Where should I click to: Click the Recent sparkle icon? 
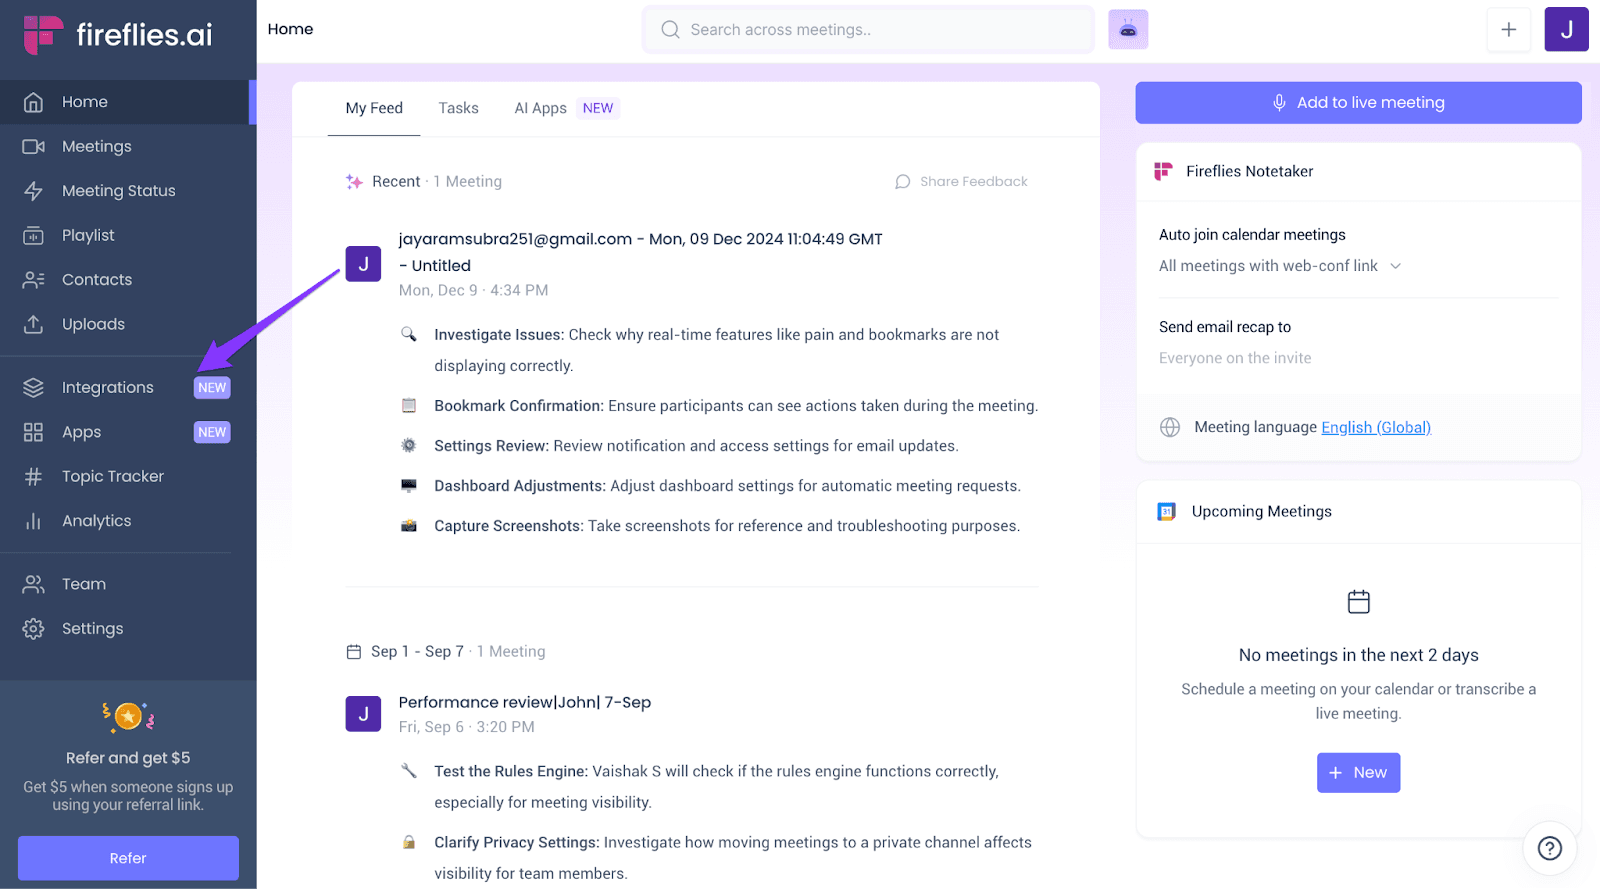[354, 182]
